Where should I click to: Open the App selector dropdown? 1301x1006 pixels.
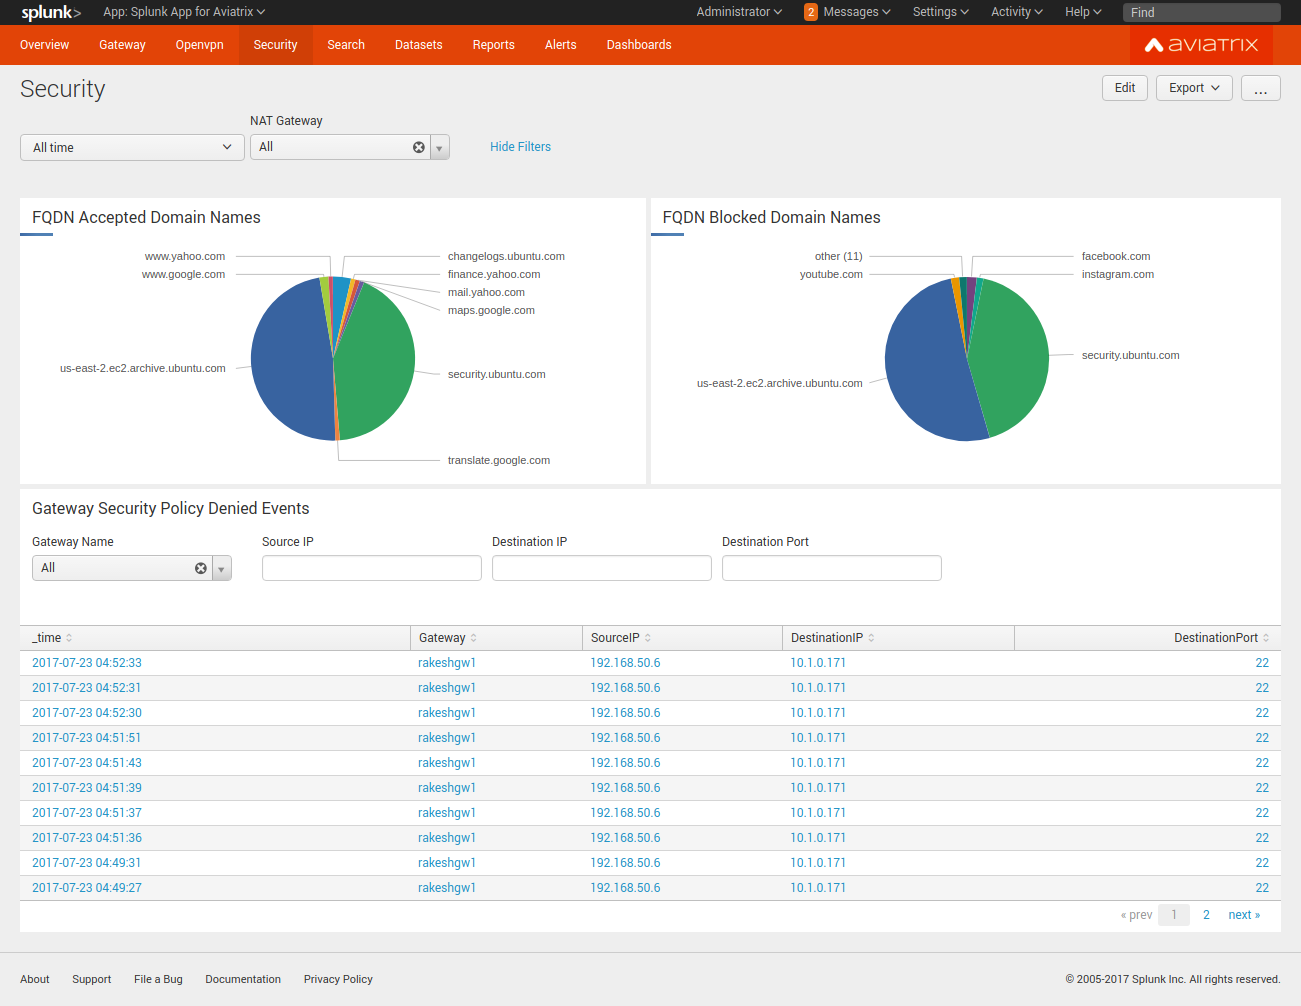click(x=184, y=12)
